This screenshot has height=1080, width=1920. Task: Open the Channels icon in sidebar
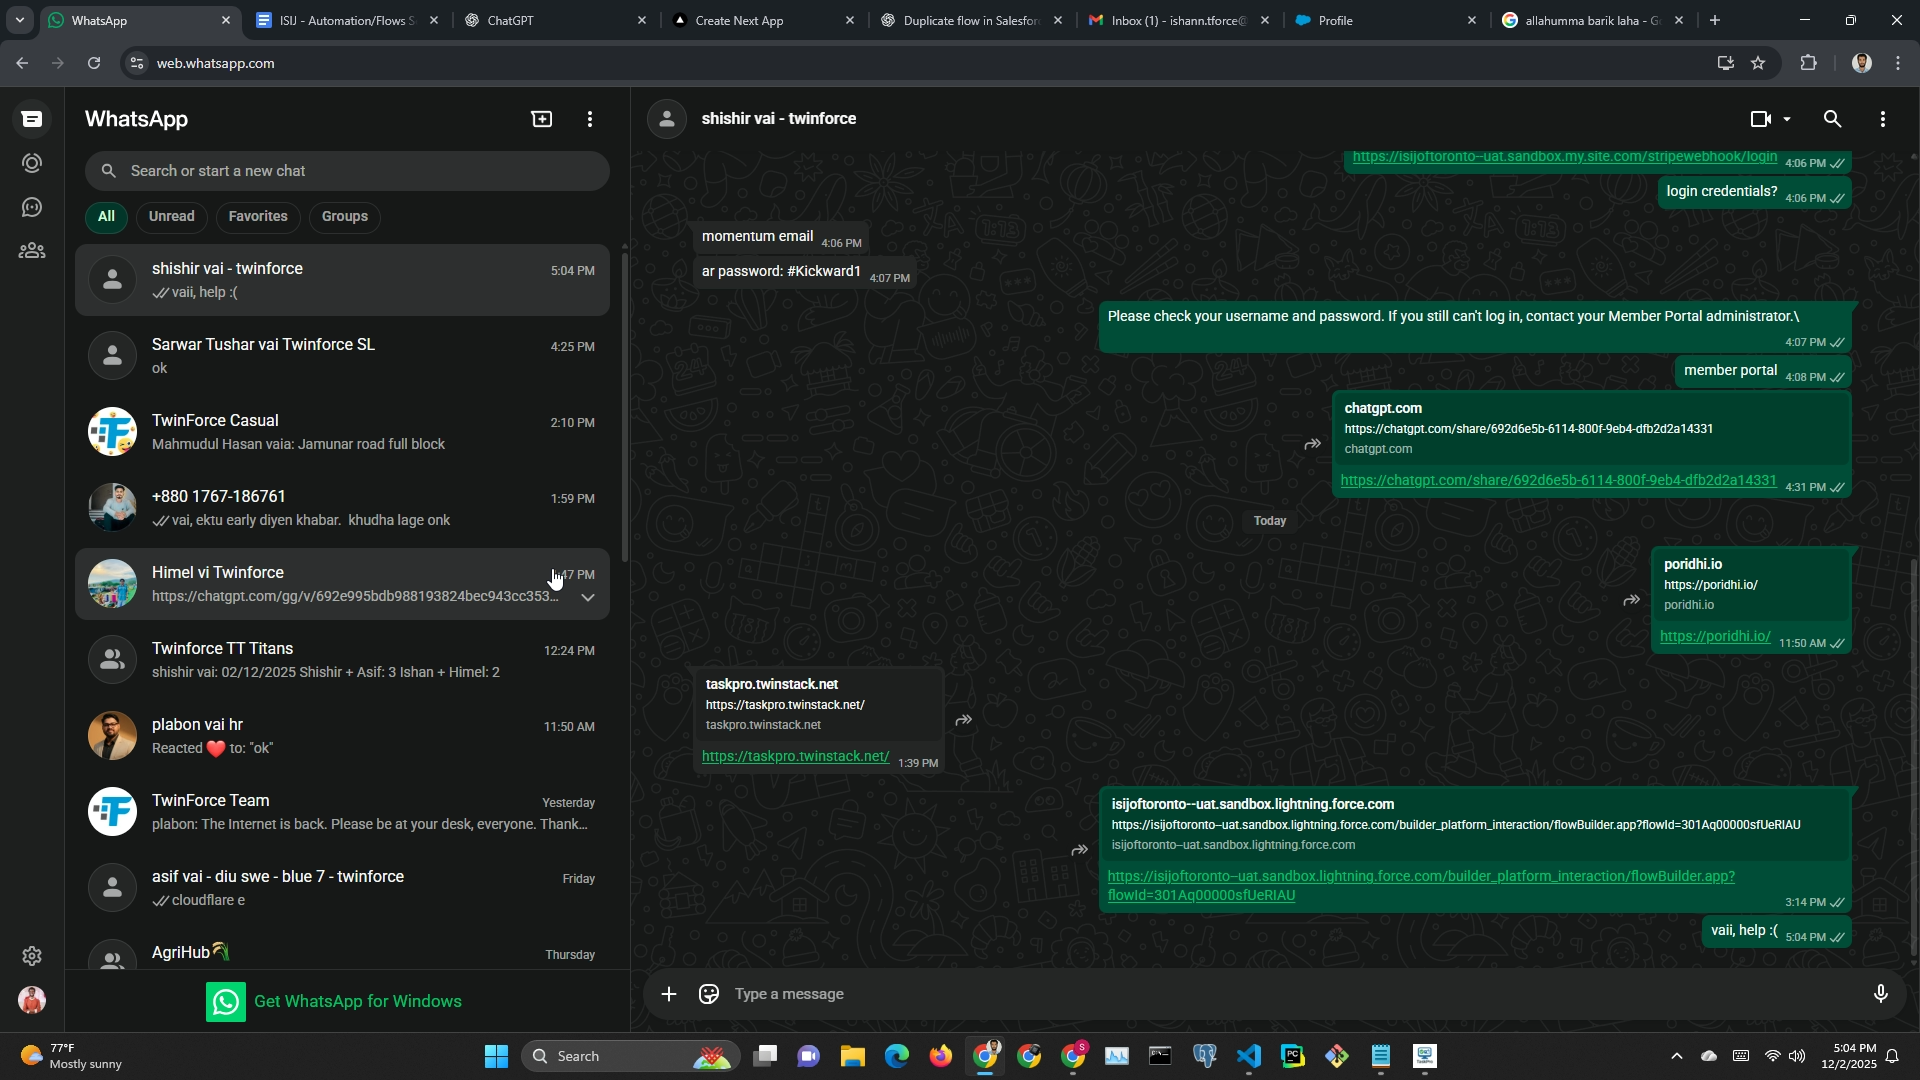[32, 207]
